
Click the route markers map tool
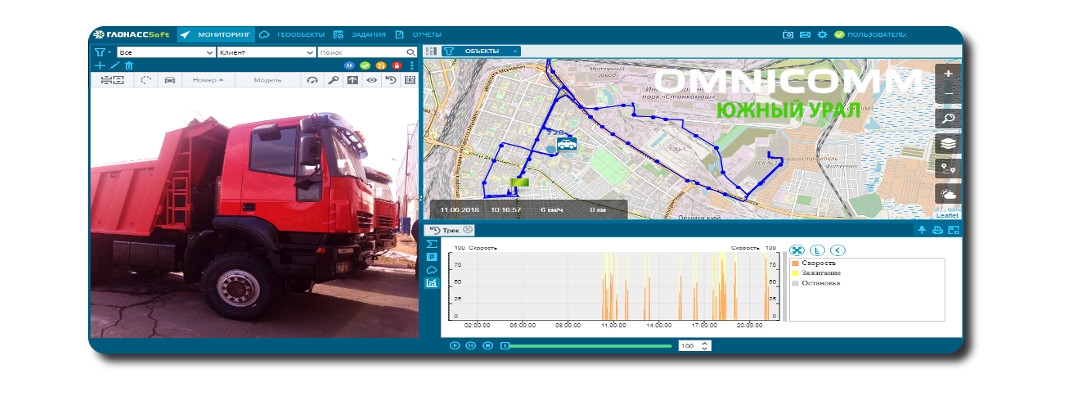click(x=948, y=169)
